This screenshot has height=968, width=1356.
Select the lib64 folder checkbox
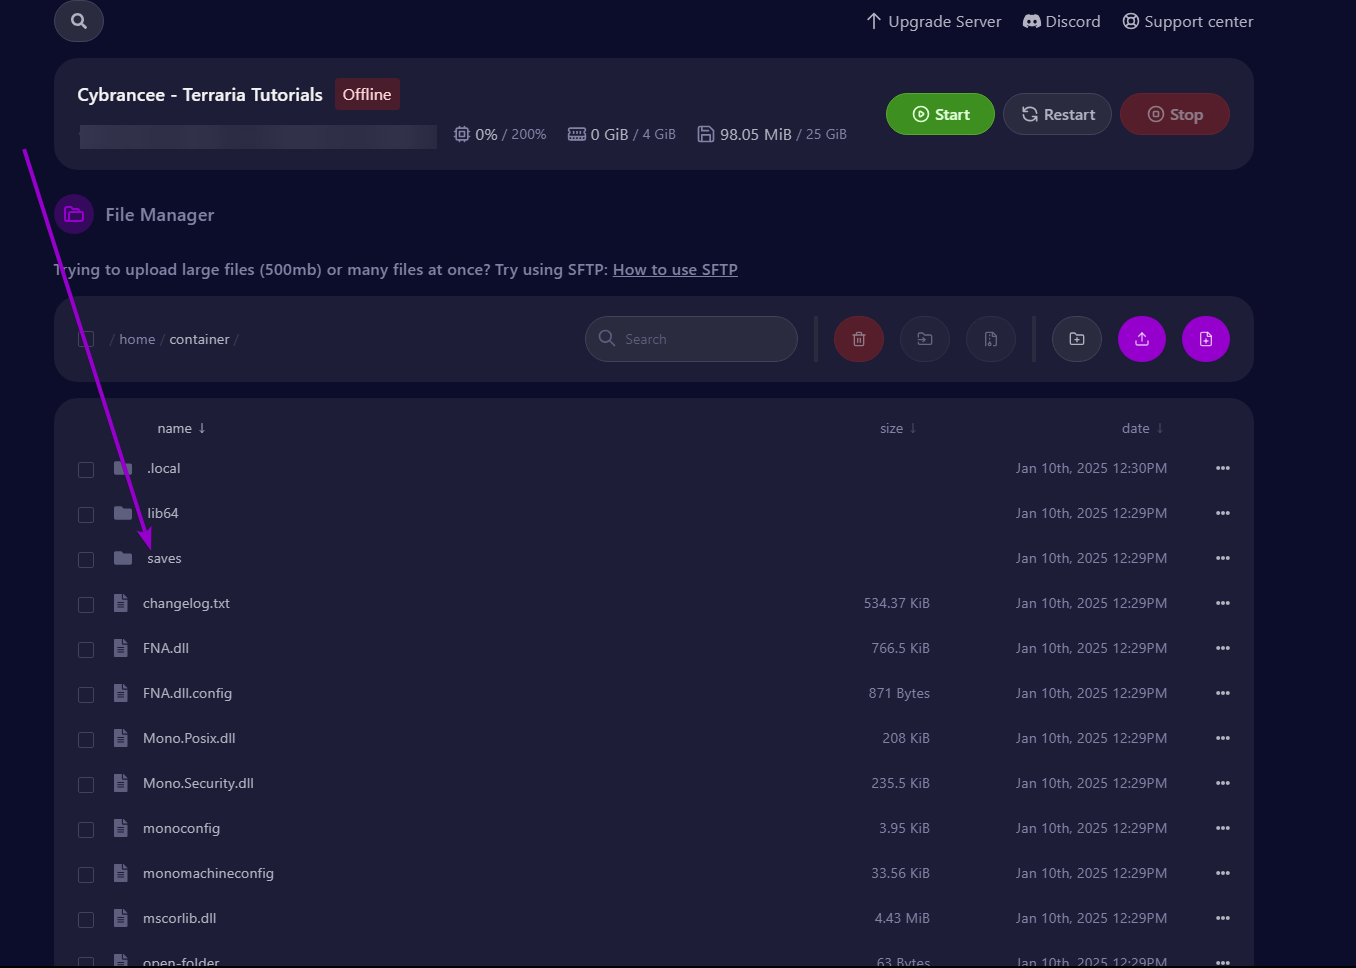click(x=86, y=514)
